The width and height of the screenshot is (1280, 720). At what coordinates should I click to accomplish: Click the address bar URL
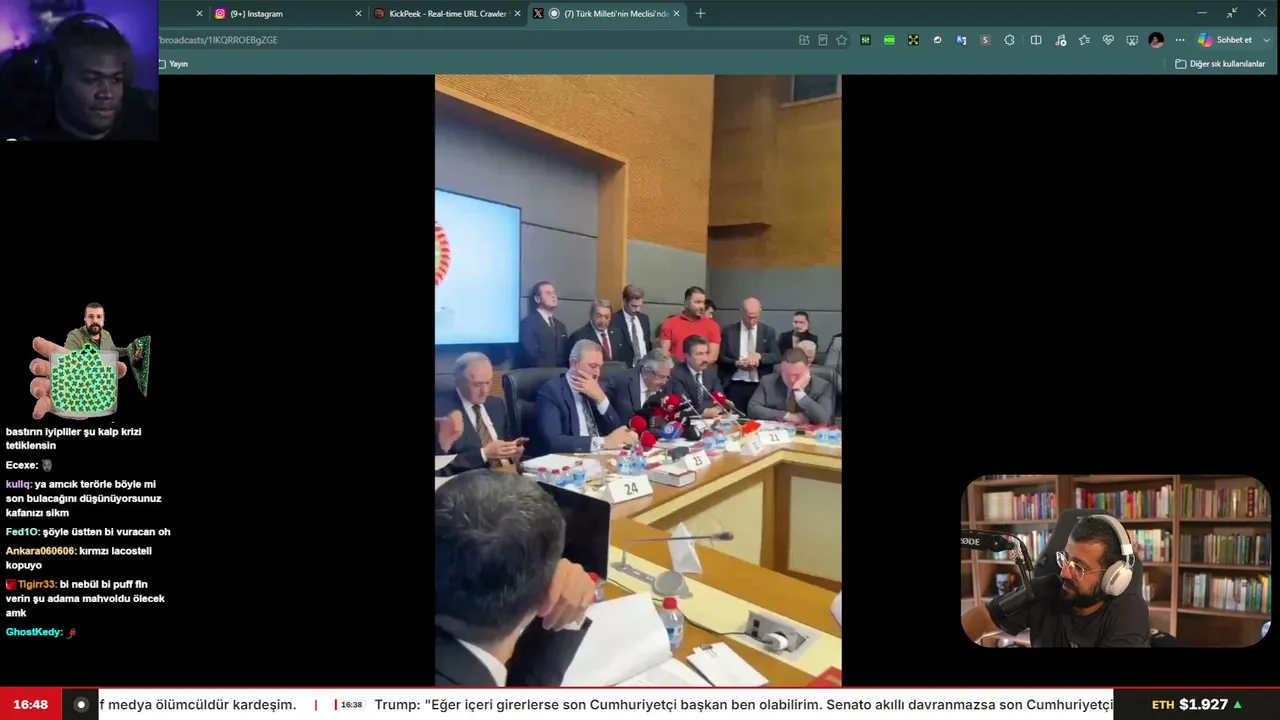218,40
